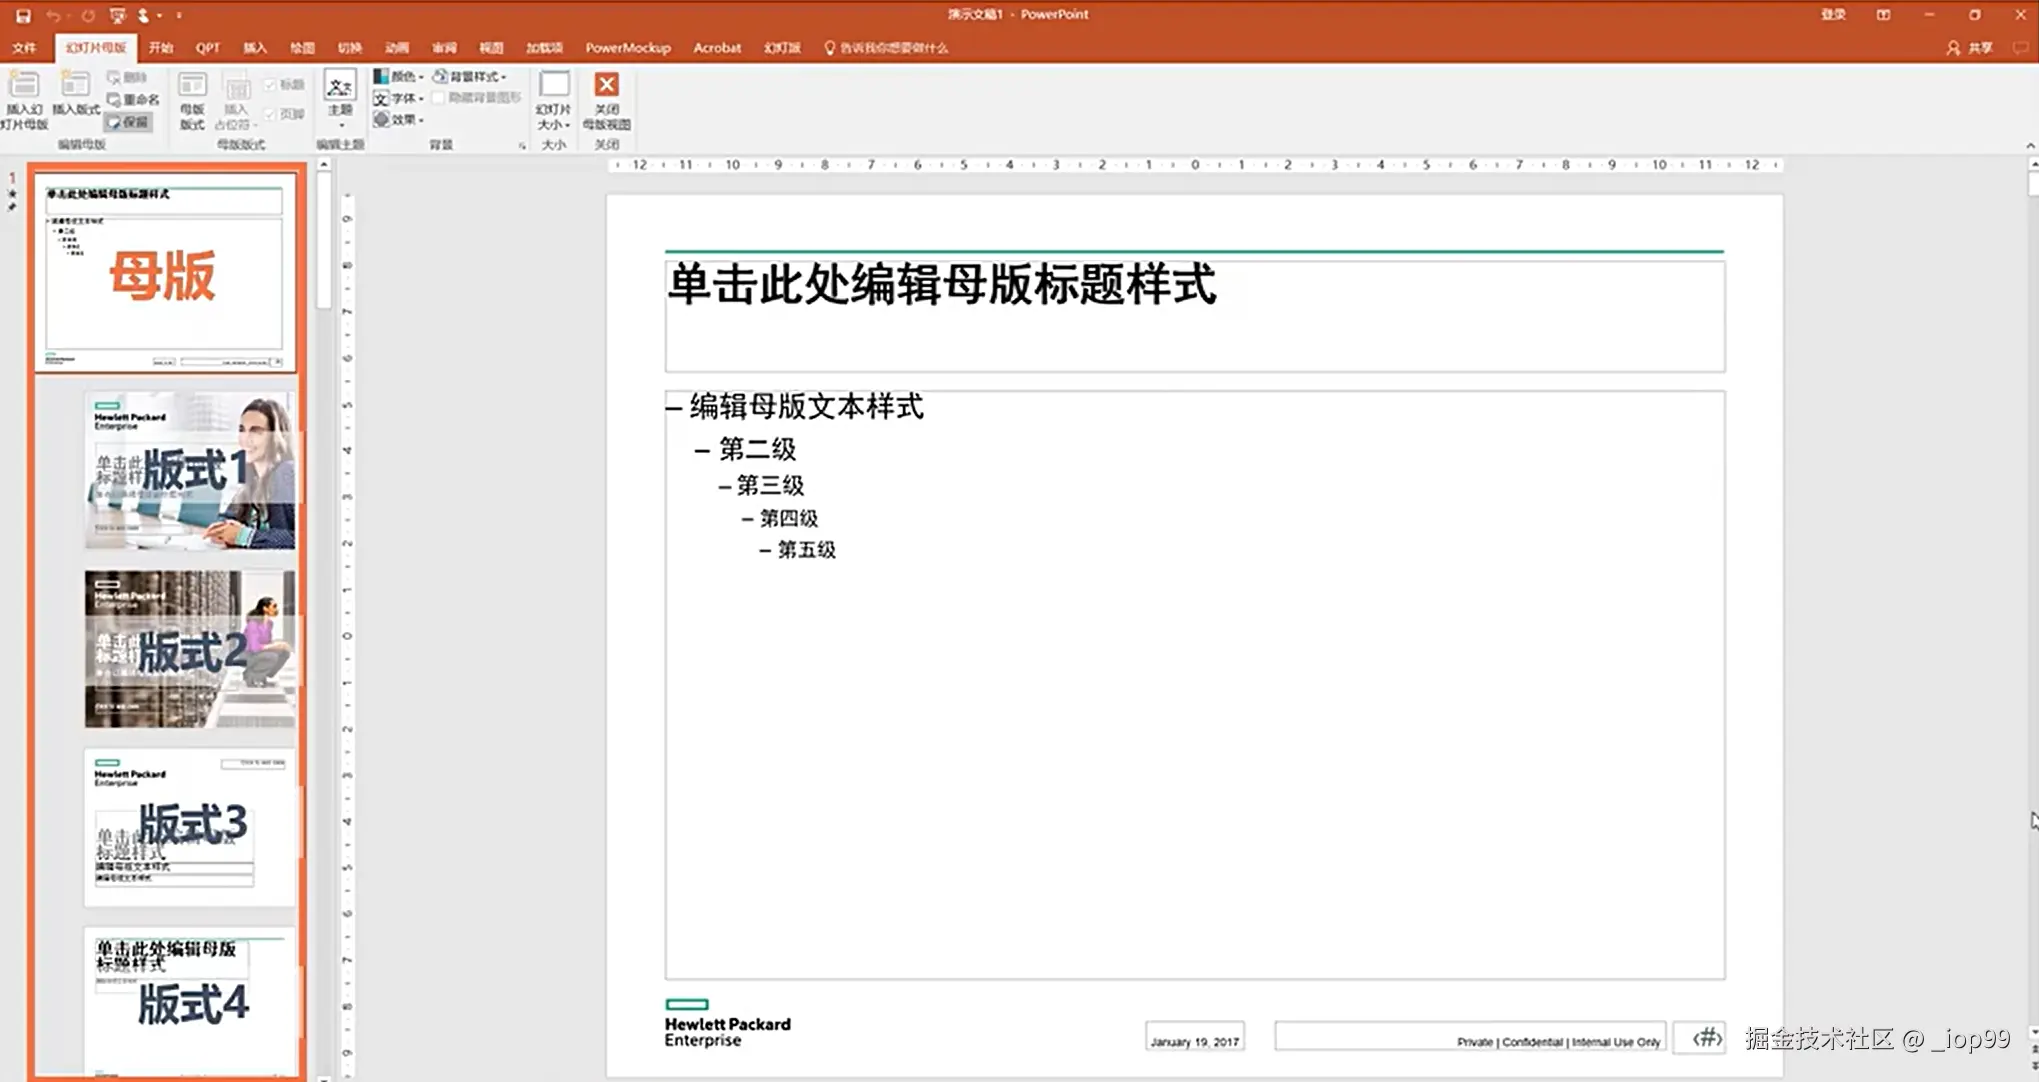This screenshot has width=2039, height=1082.
Task: Click the Save icon in quick access toolbar
Action: (x=23, y=15)
